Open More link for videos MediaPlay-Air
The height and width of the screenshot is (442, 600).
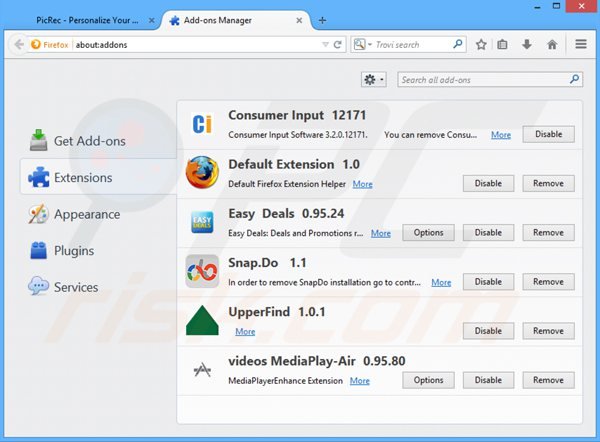[360, 381]
